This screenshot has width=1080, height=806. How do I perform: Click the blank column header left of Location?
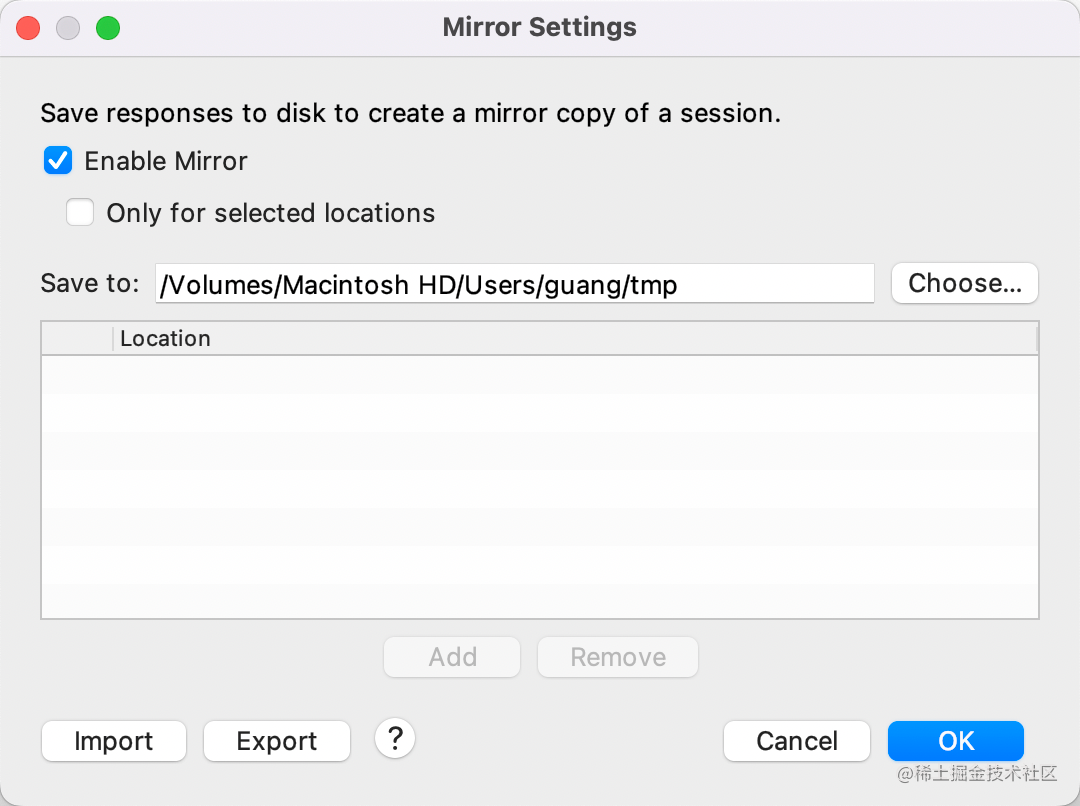coord(77,339)
